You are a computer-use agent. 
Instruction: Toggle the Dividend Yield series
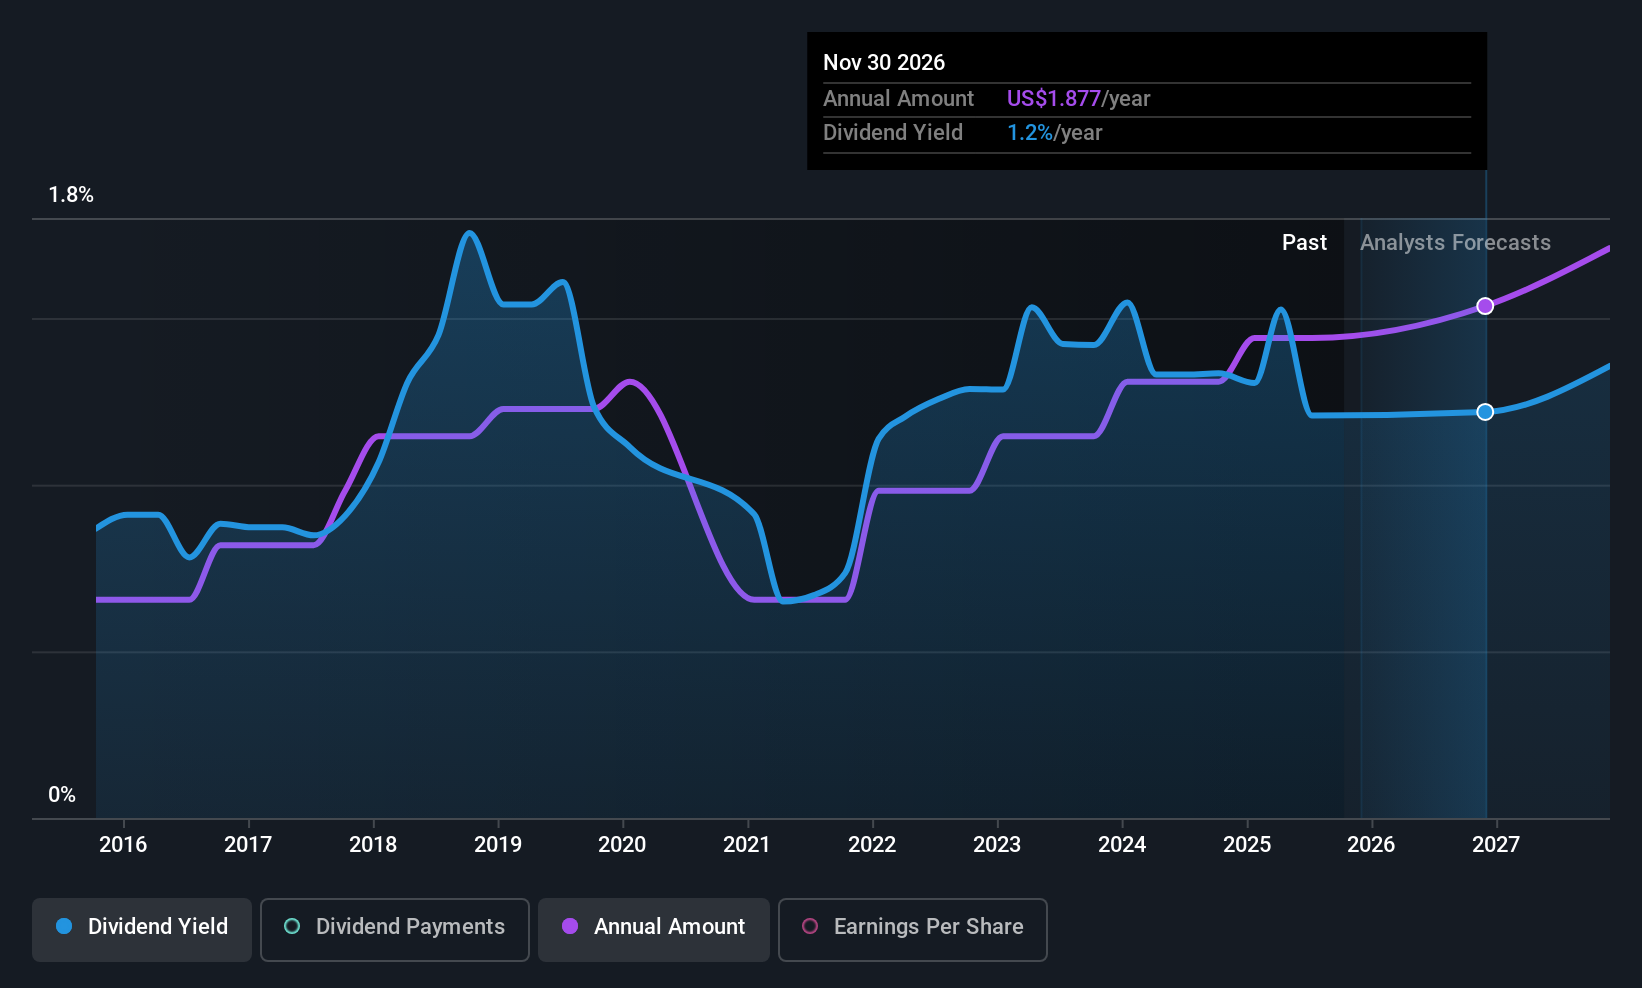(x=142, y=930)
